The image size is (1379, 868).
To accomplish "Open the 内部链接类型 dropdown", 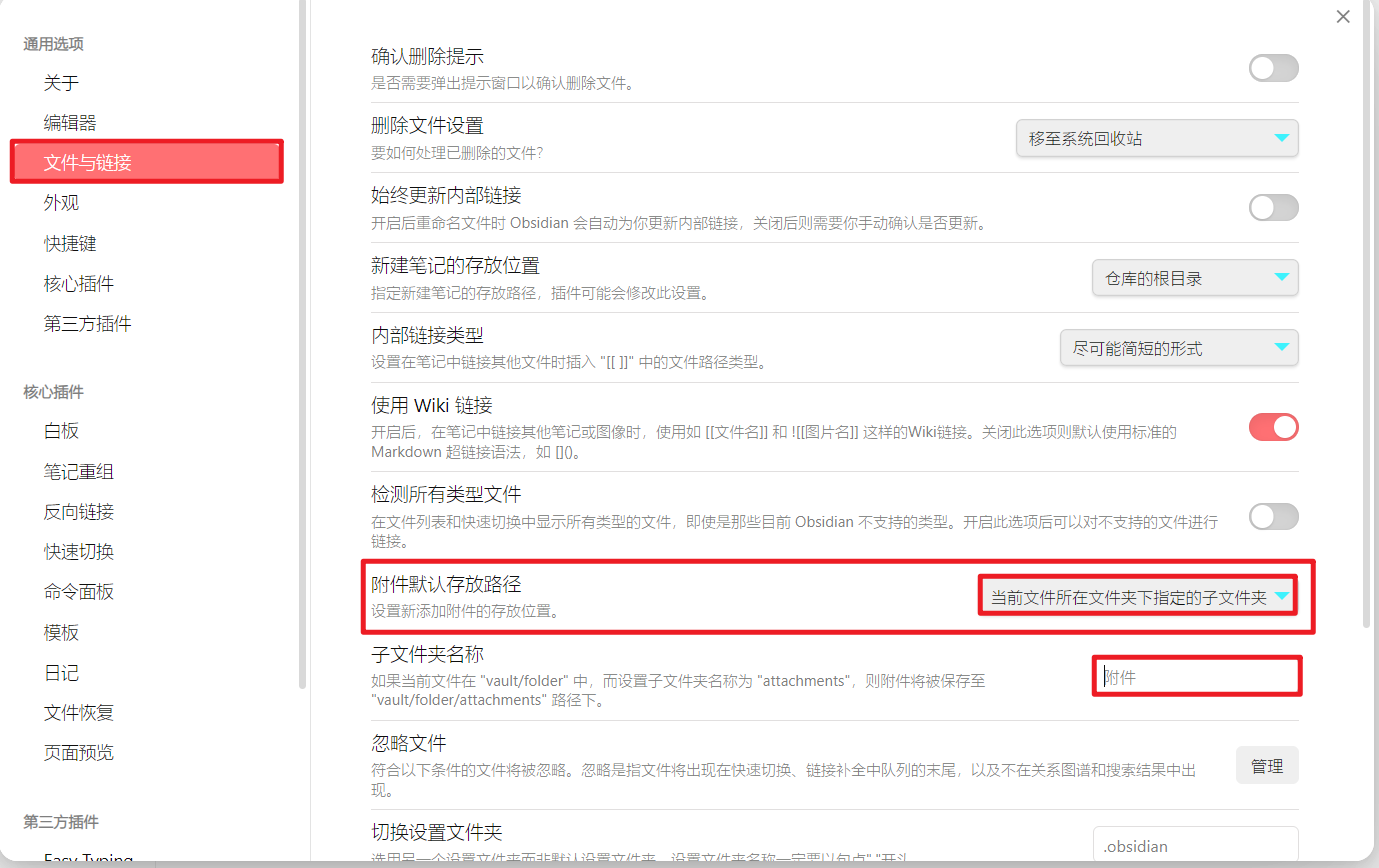I will click(1179, 348).
